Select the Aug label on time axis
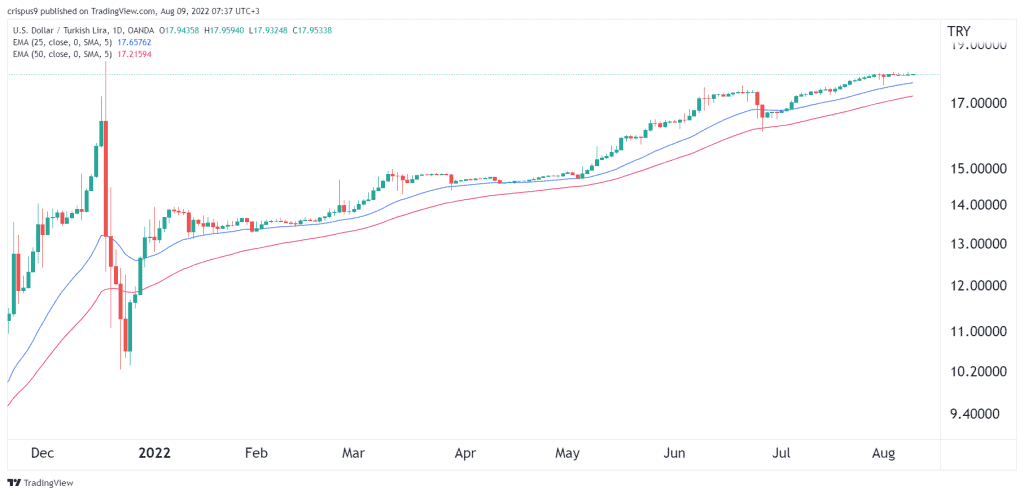1024x495 pixels. click(881, 452)
